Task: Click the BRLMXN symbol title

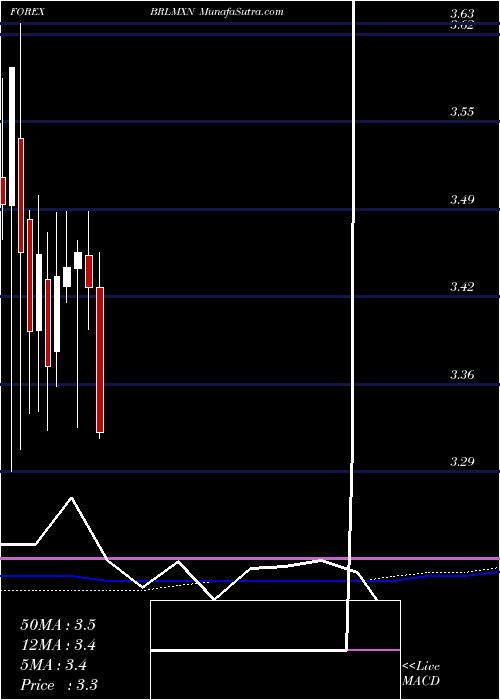Action: [x=172, y=12]
